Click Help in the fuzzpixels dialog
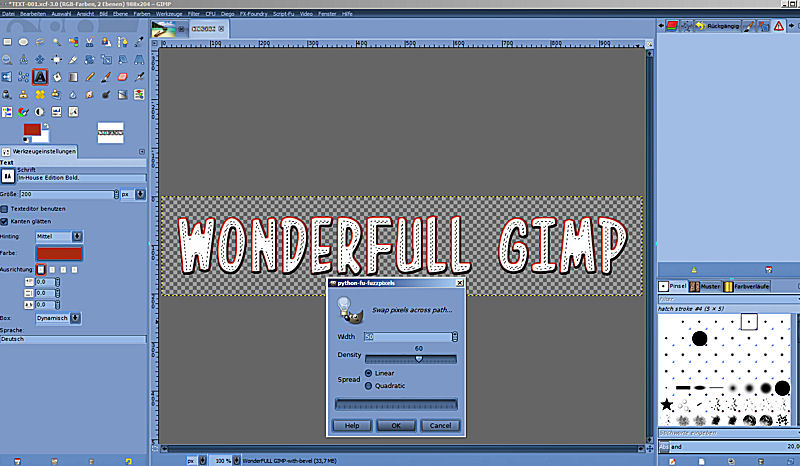The height and width of the screenshot is (466, 800). 352,426
